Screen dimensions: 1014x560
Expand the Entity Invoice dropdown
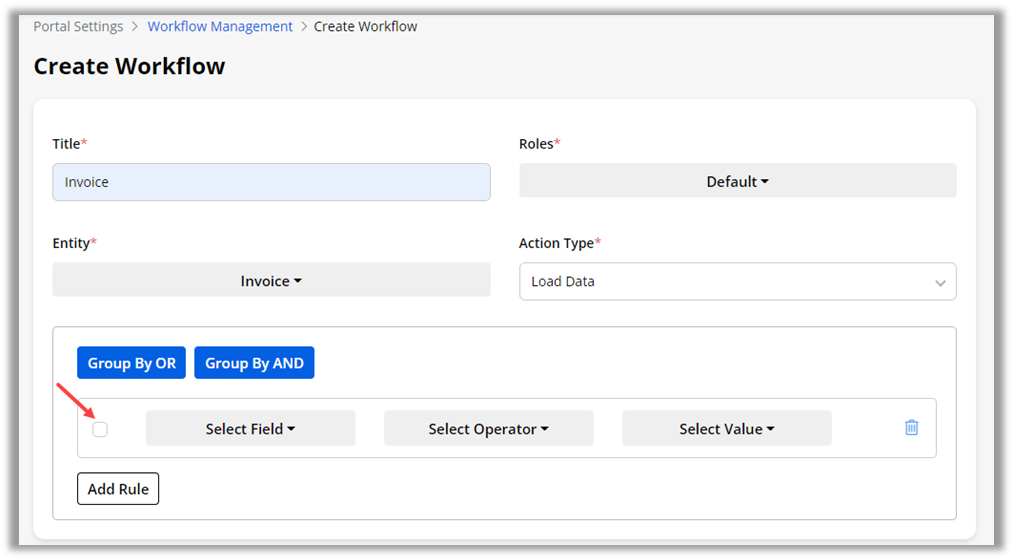tap(271, 281)
